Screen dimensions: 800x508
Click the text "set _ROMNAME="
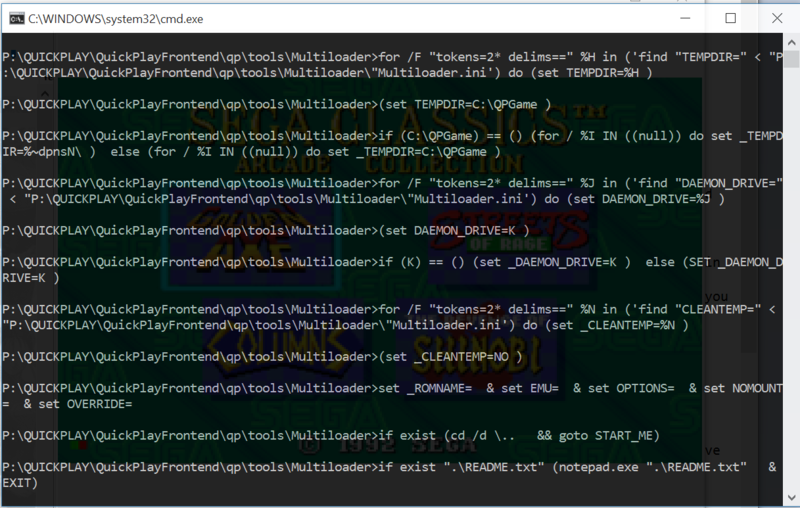425,388
